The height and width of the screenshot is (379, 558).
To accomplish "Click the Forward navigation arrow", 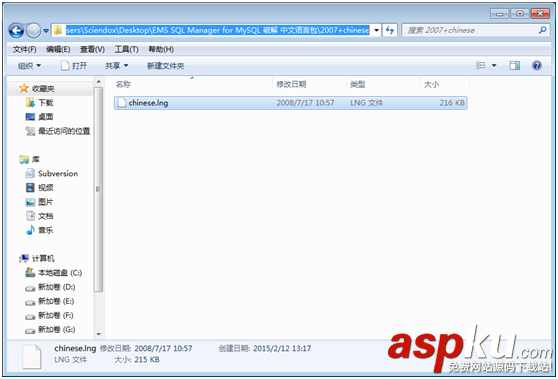I will (34, 31).
